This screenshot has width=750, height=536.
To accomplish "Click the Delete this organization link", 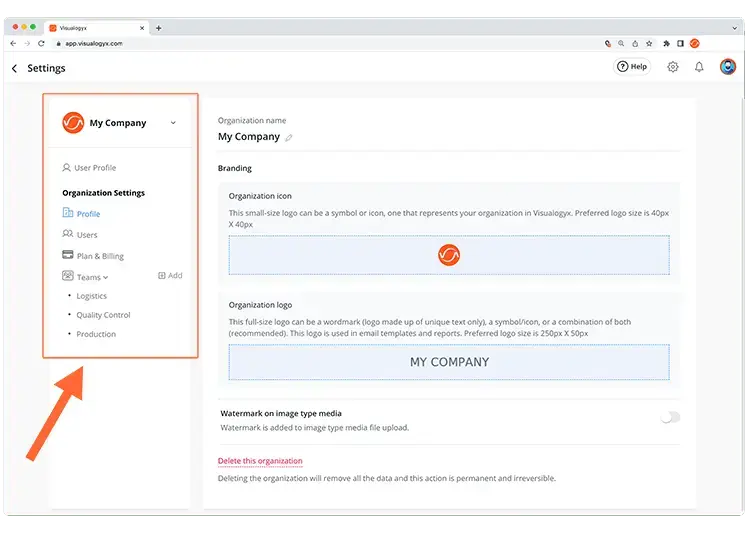I will (x=260, y=461).
